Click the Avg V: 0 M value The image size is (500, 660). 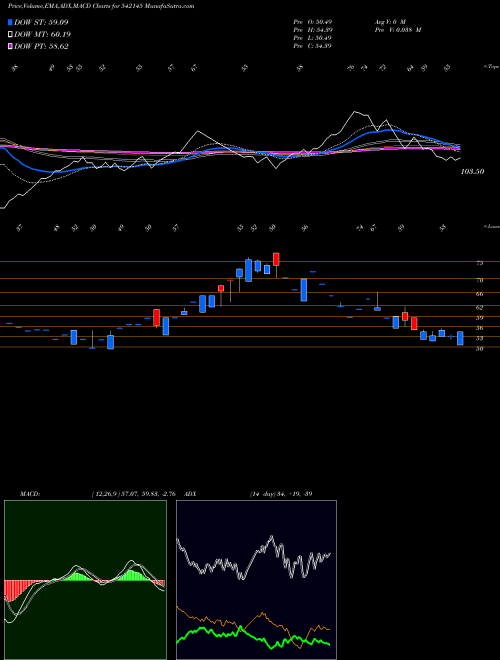(x=389, y=22)
